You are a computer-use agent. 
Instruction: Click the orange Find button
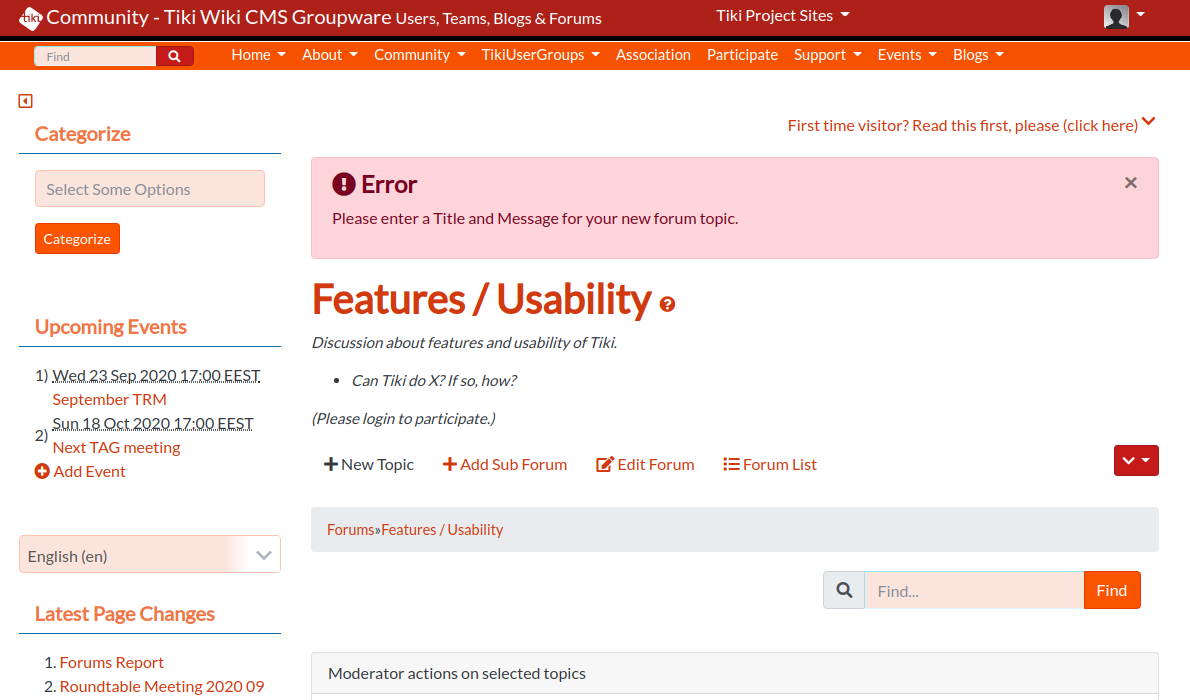[x=1112, y=590]
